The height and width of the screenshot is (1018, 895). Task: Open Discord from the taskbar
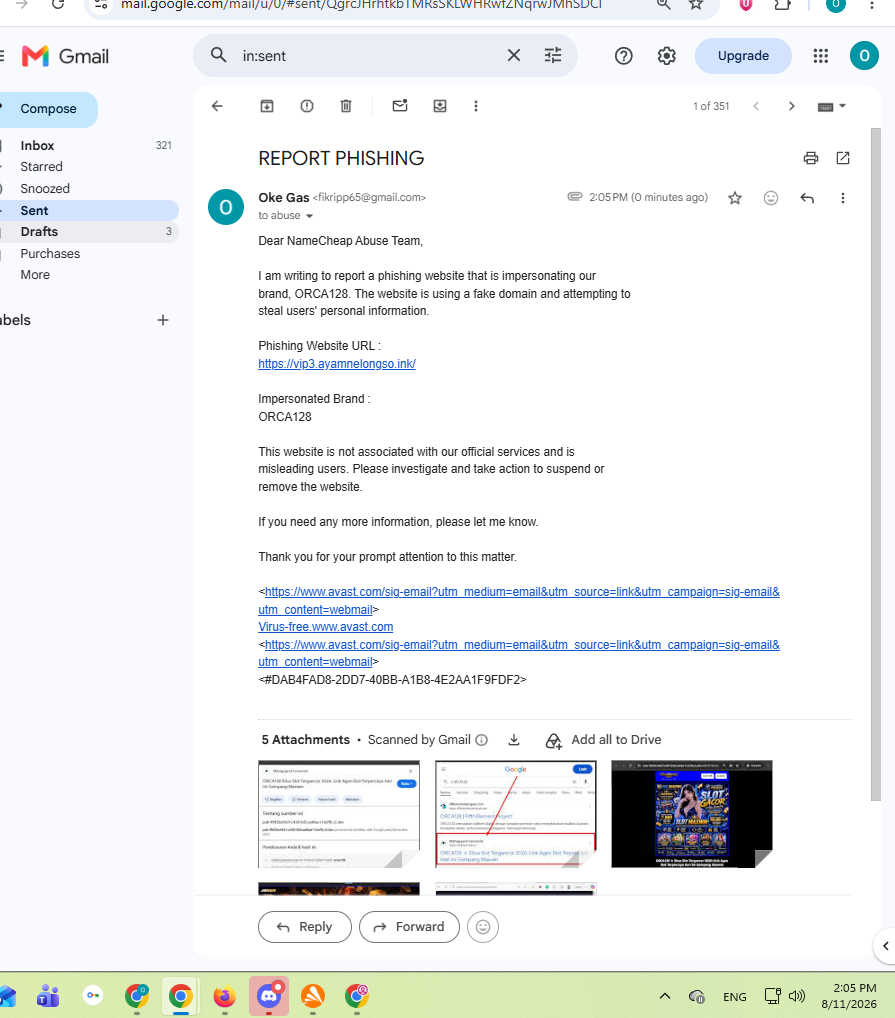click(x=269, y=996)
